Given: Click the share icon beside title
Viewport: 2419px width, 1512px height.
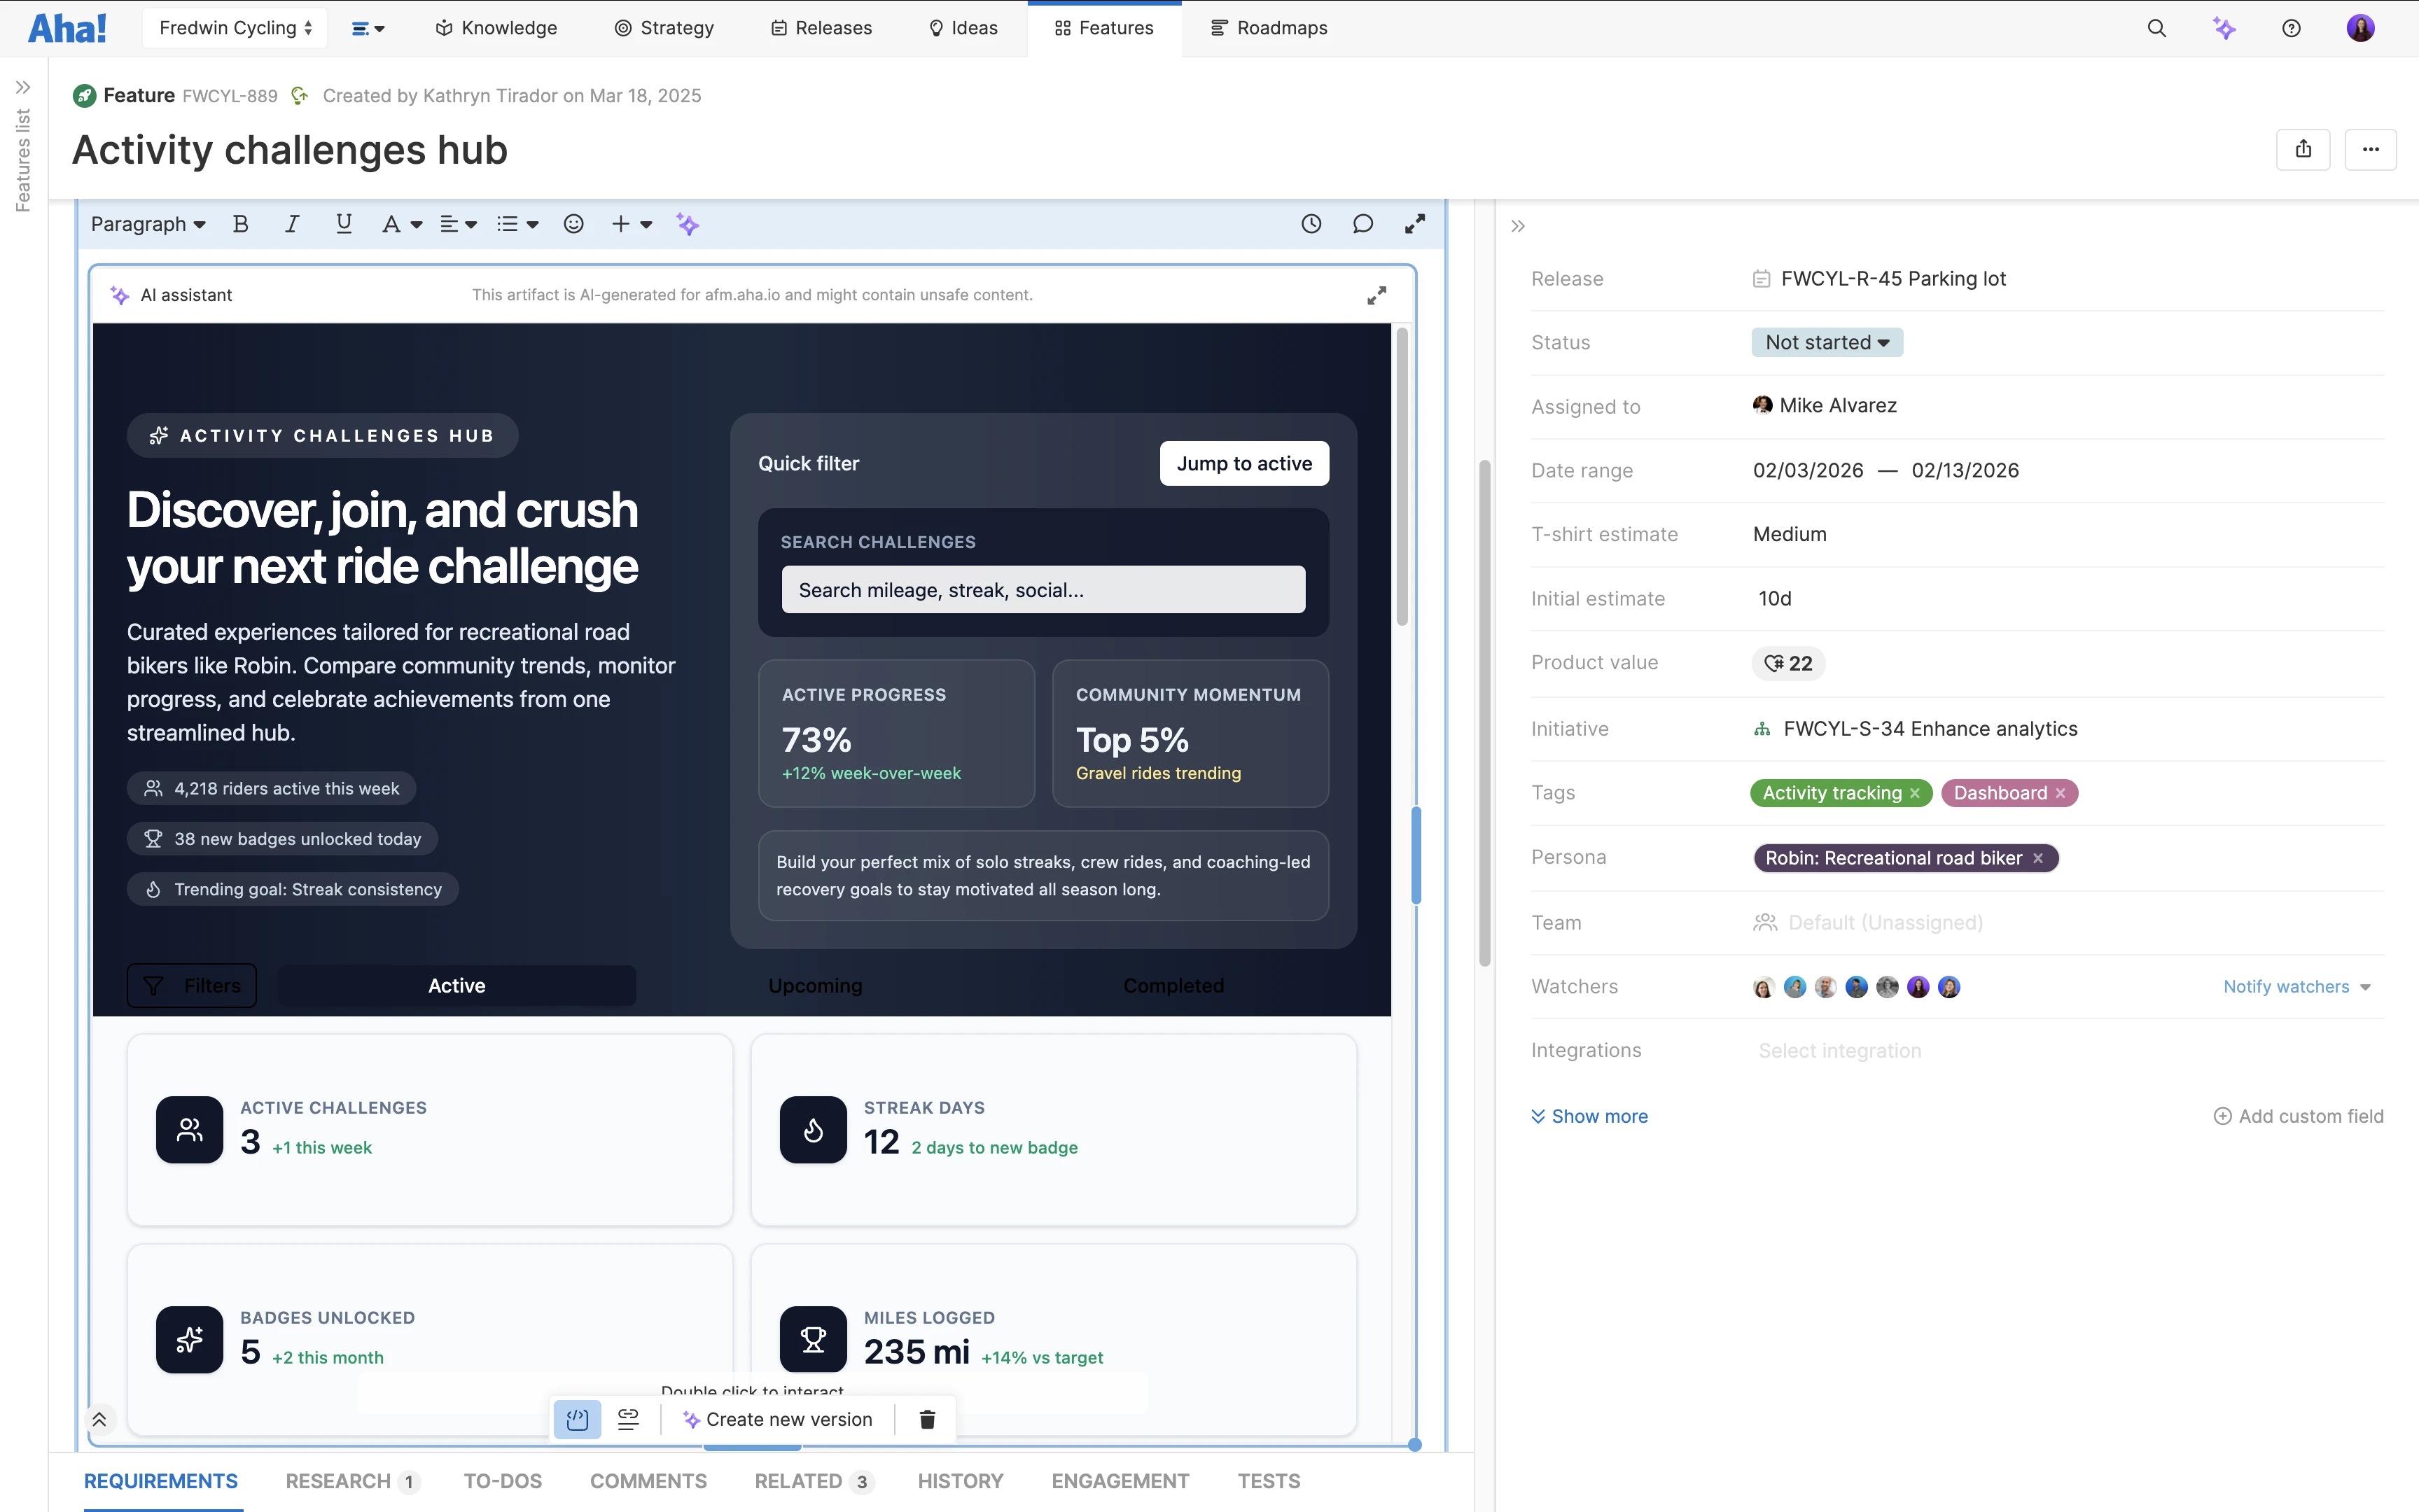Looking at the screenshot, I should click(x=2303, y=149).
